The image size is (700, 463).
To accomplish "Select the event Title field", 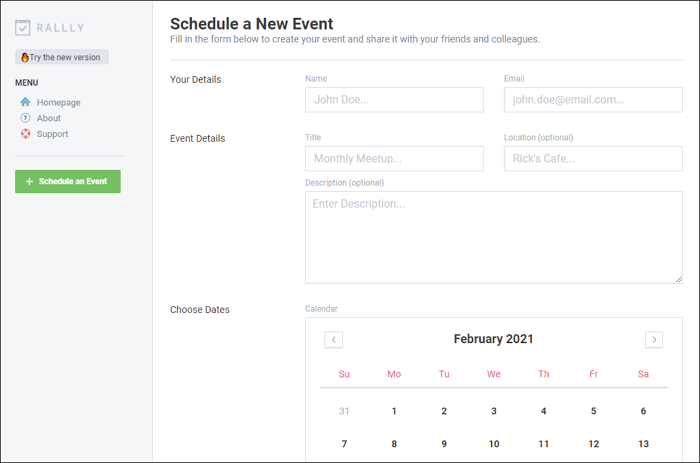I will point(394,159).
